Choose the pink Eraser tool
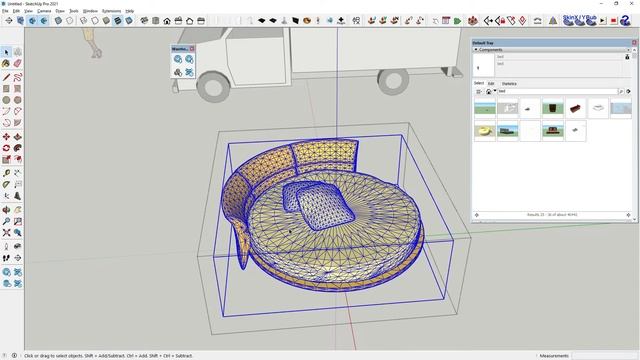This screenshot has height=360, width=640. click(18, 63)
